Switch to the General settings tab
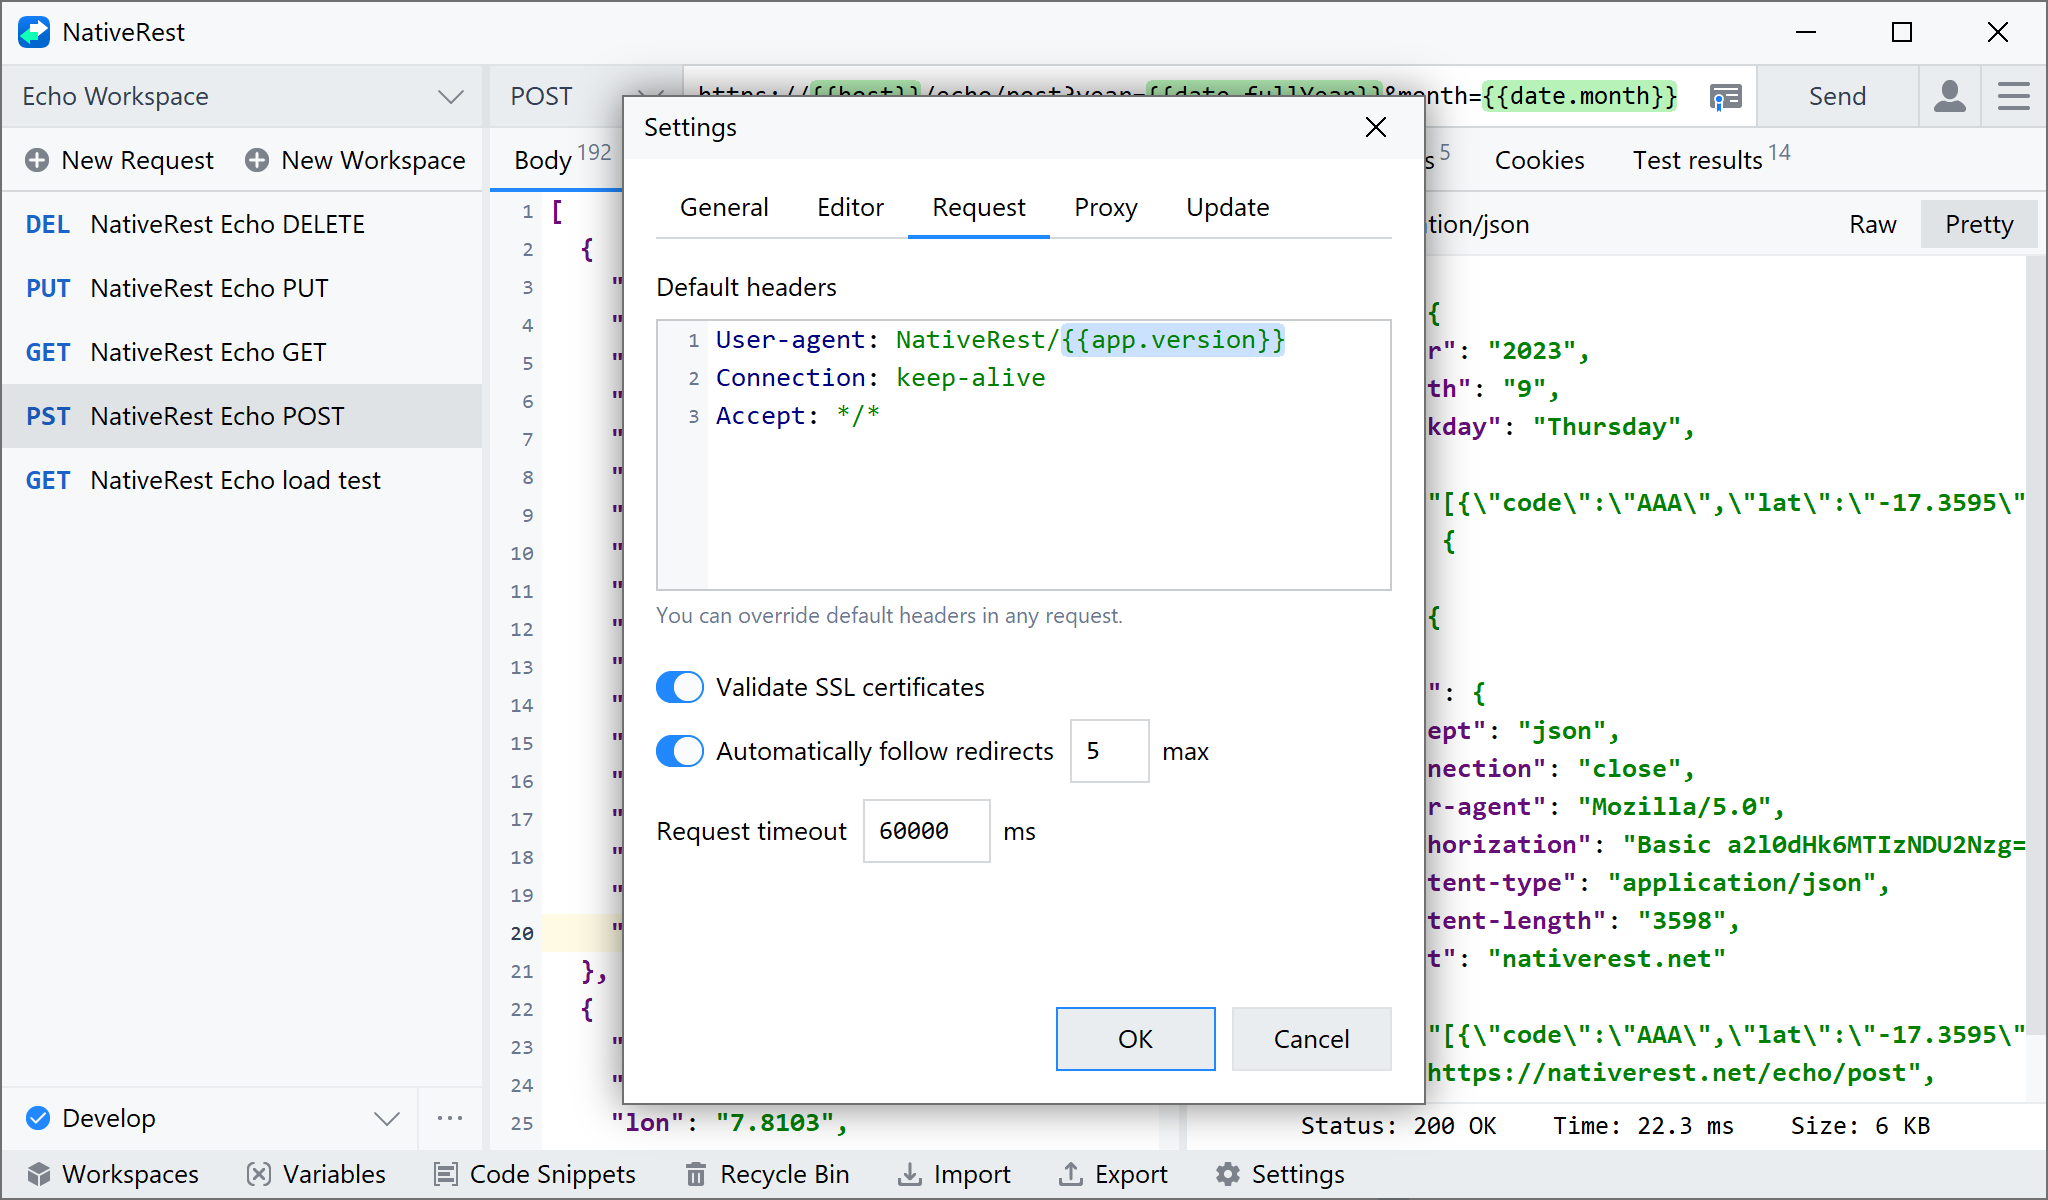This screenshot has width=2048, height=1200. tap(724, 207)
